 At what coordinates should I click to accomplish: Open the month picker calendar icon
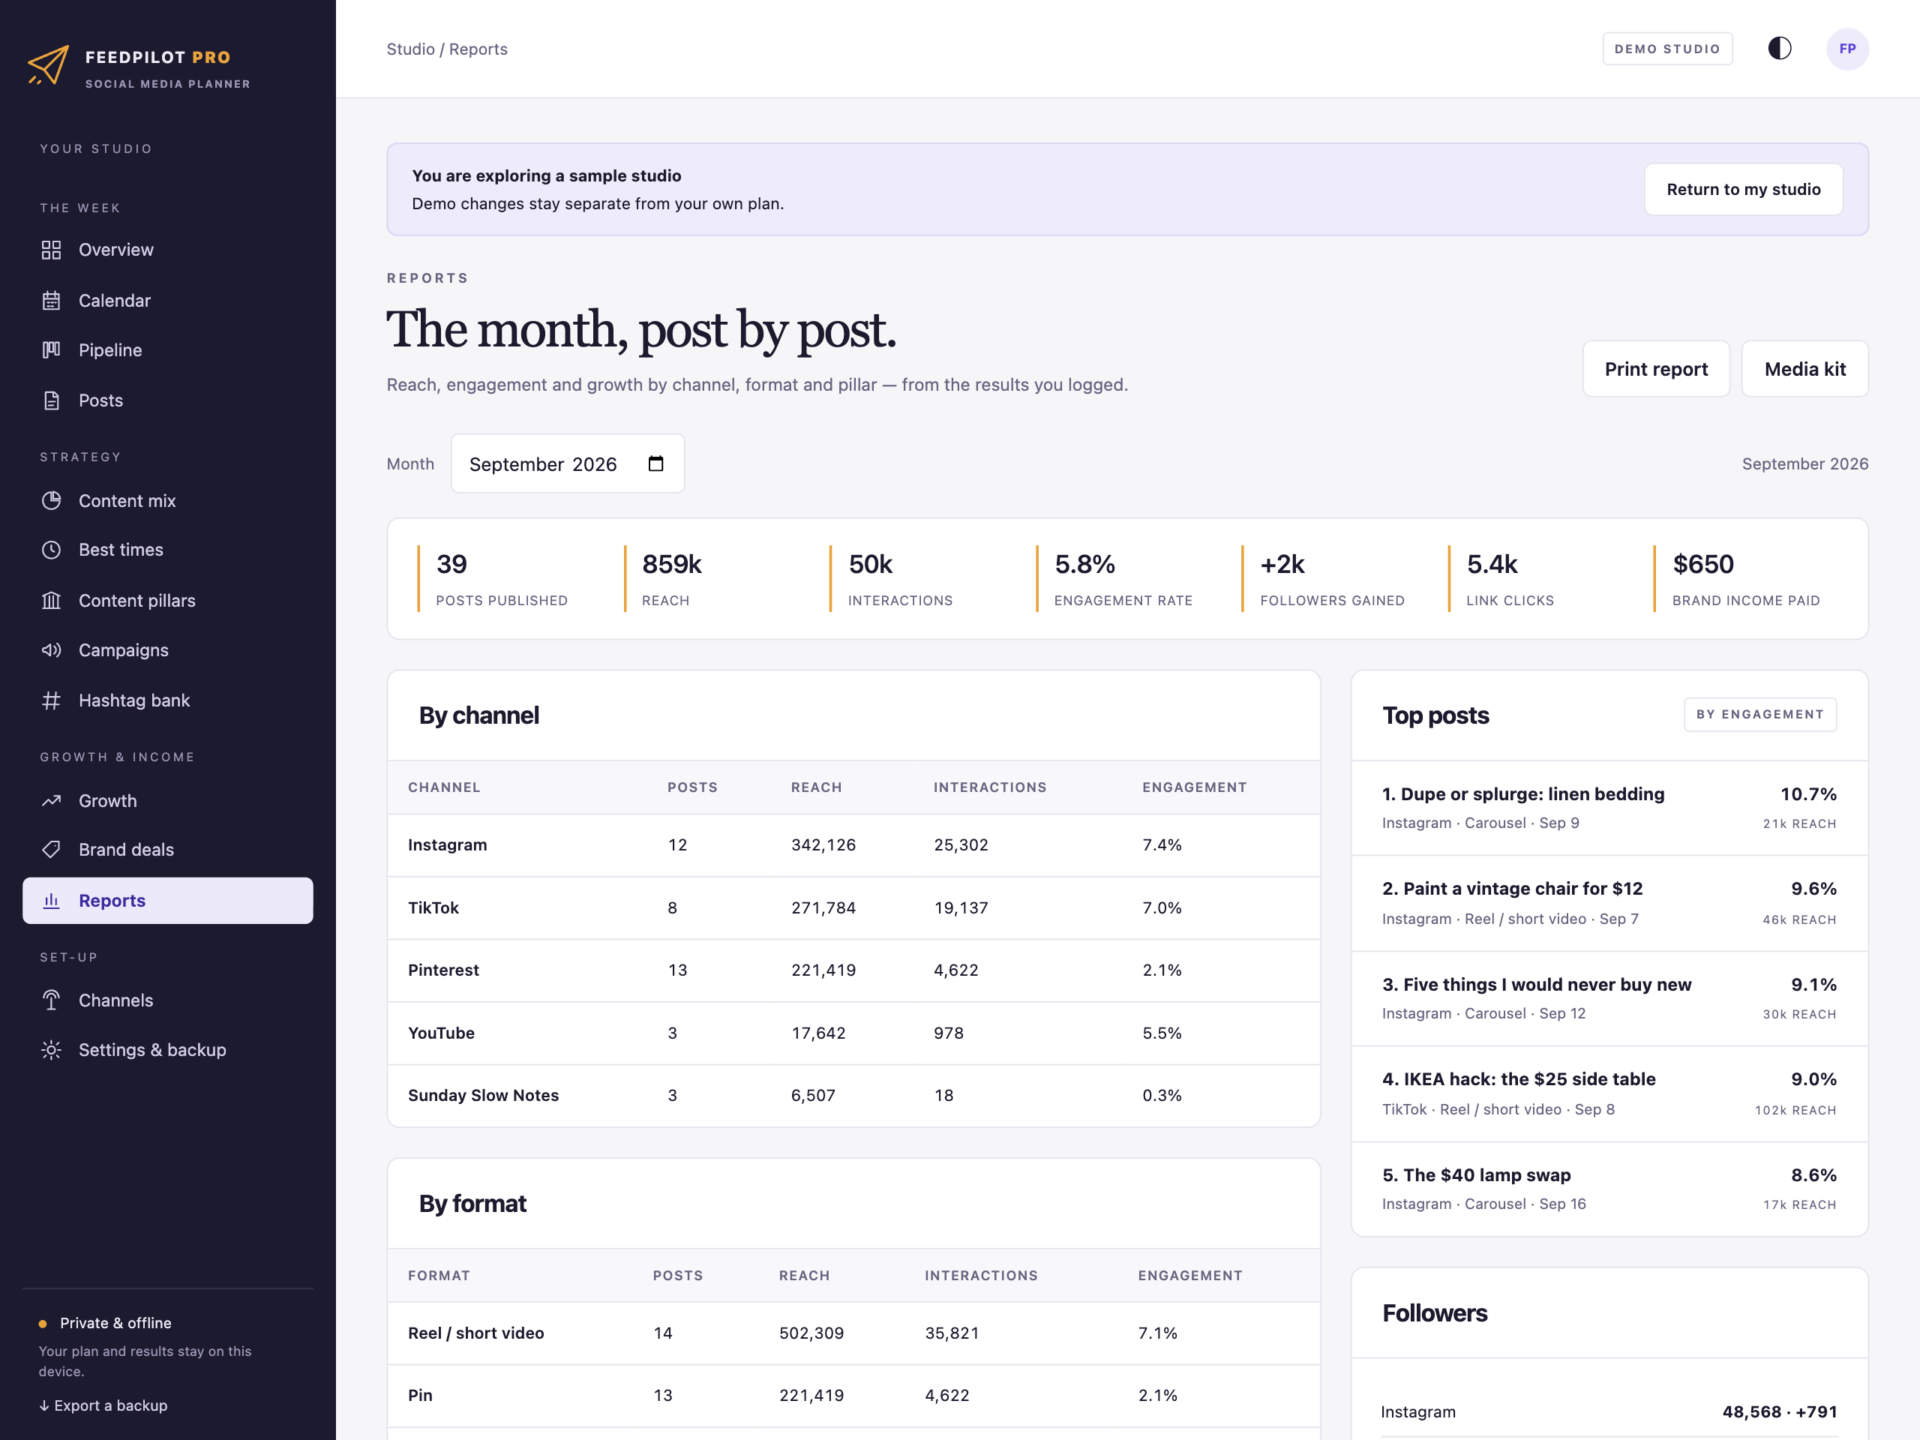[x=656, y=463]
